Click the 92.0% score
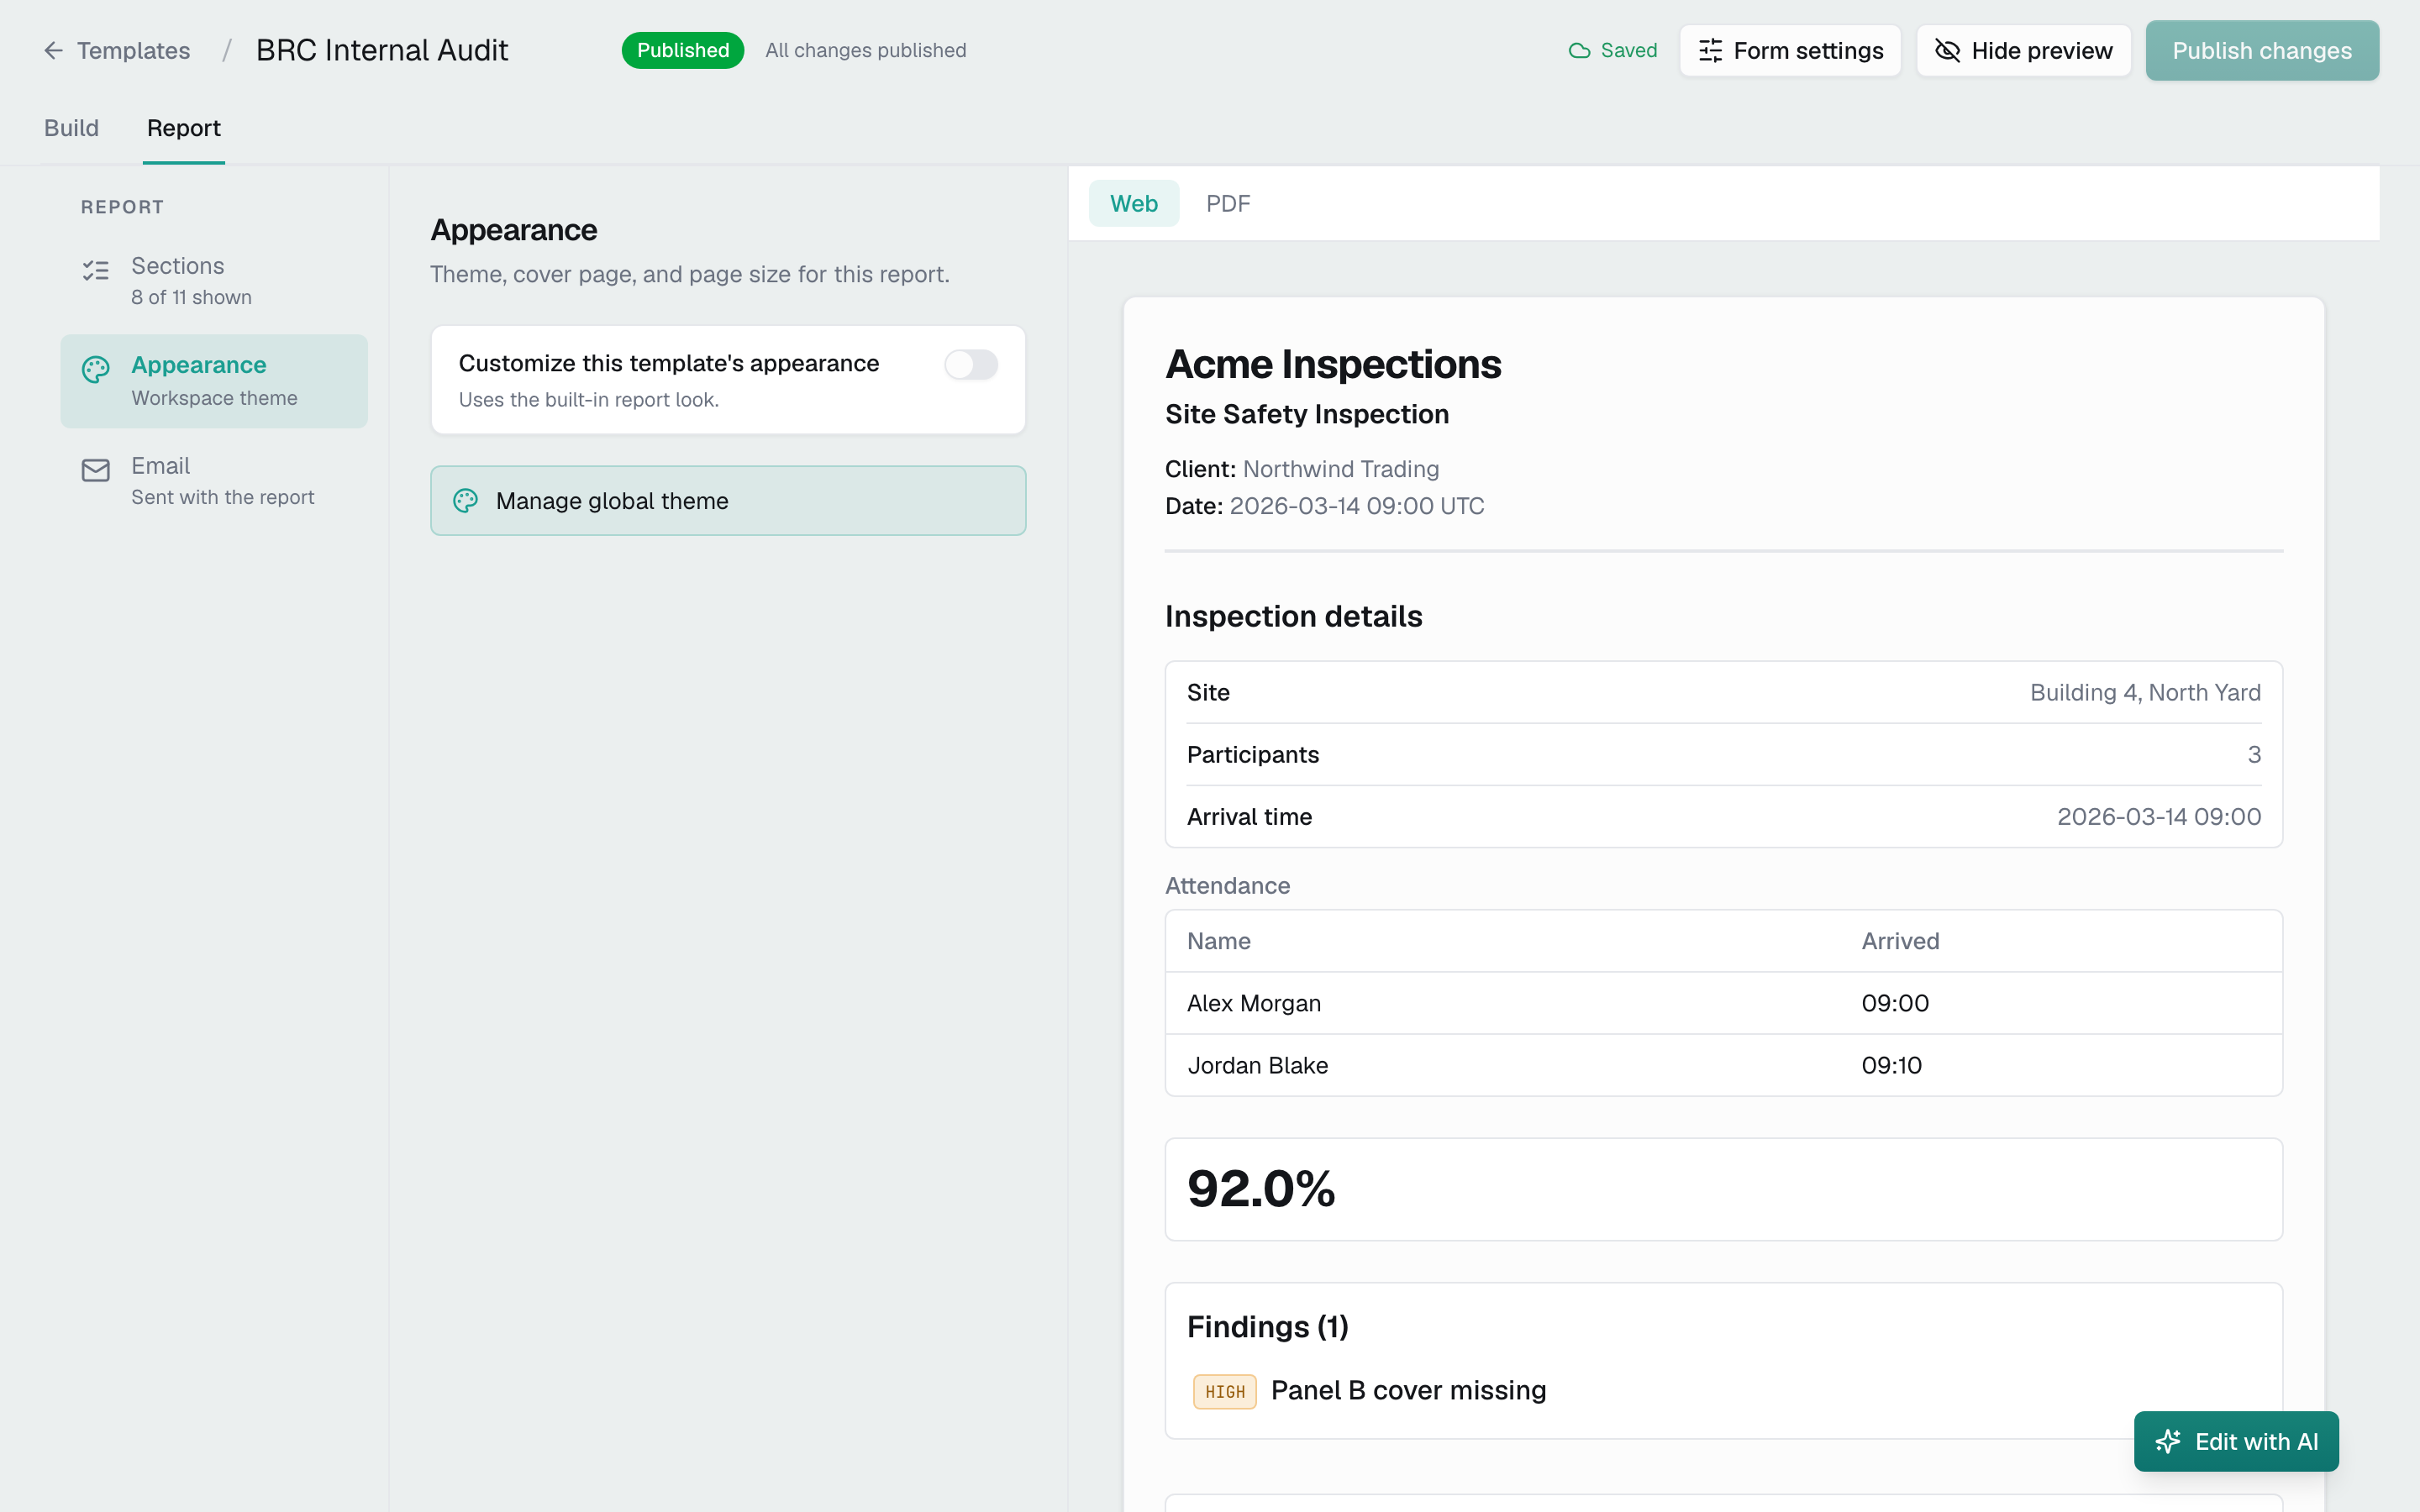 tap(1261, 1189)
